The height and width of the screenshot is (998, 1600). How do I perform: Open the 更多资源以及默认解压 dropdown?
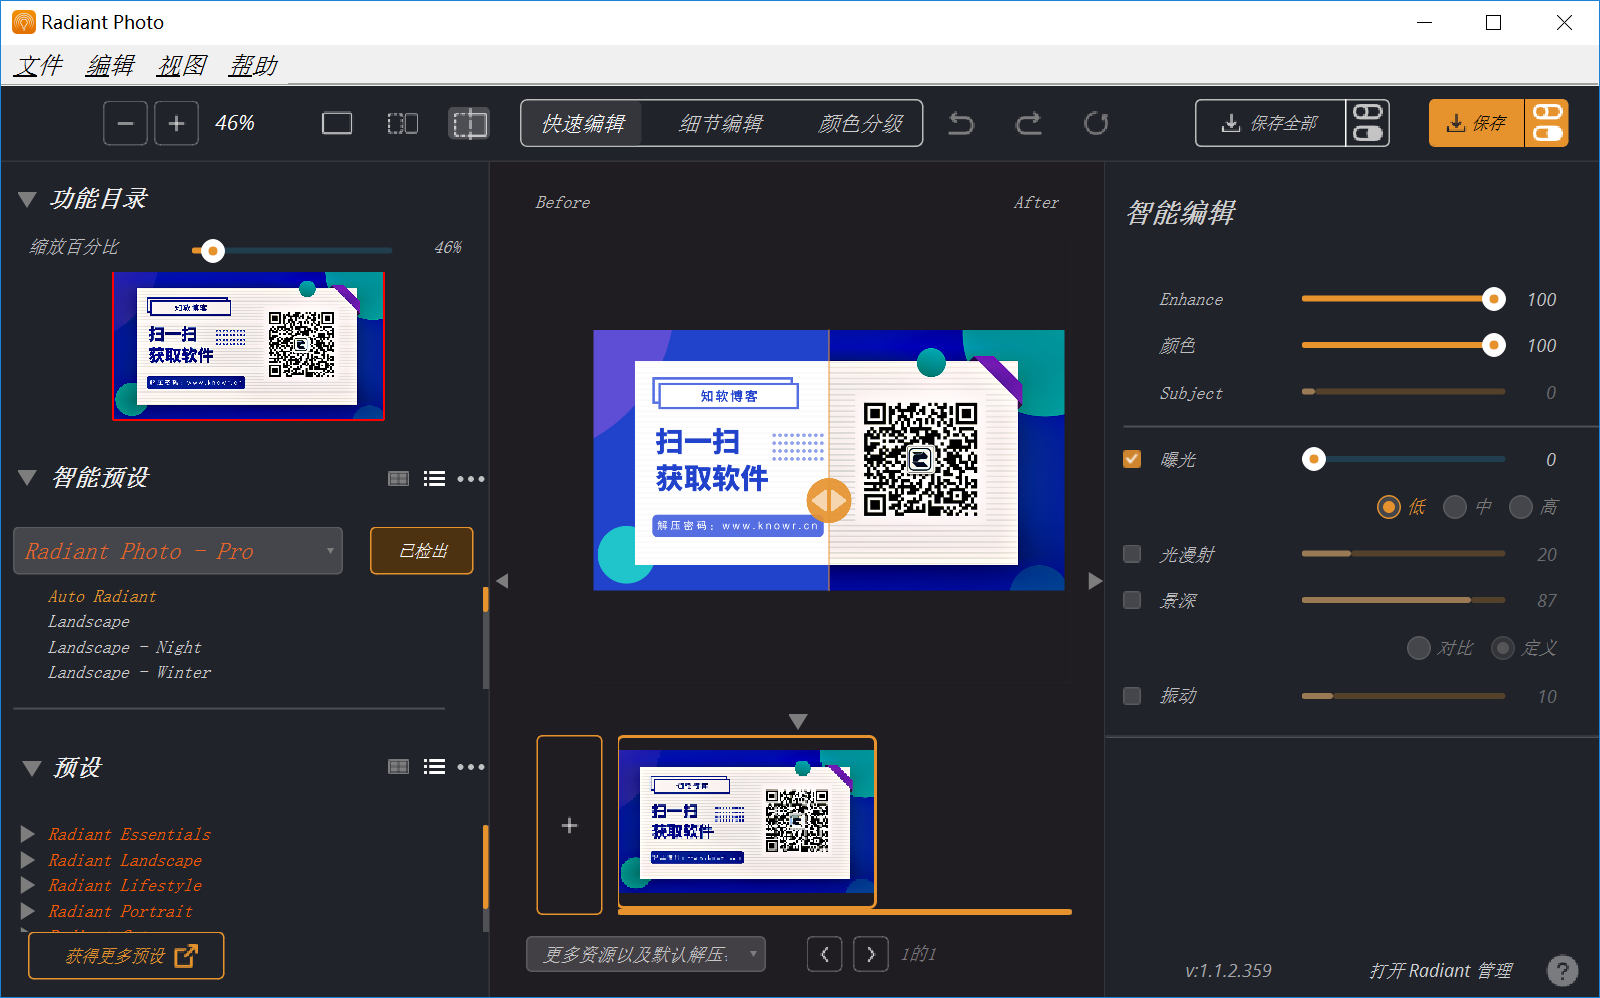646,954
